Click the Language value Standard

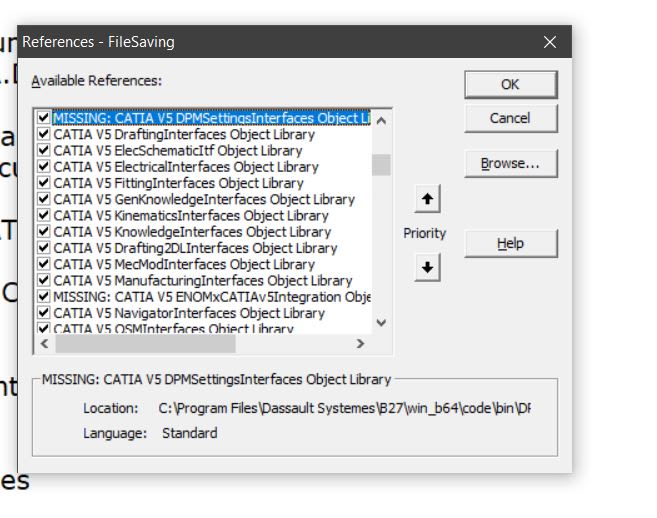190,433
